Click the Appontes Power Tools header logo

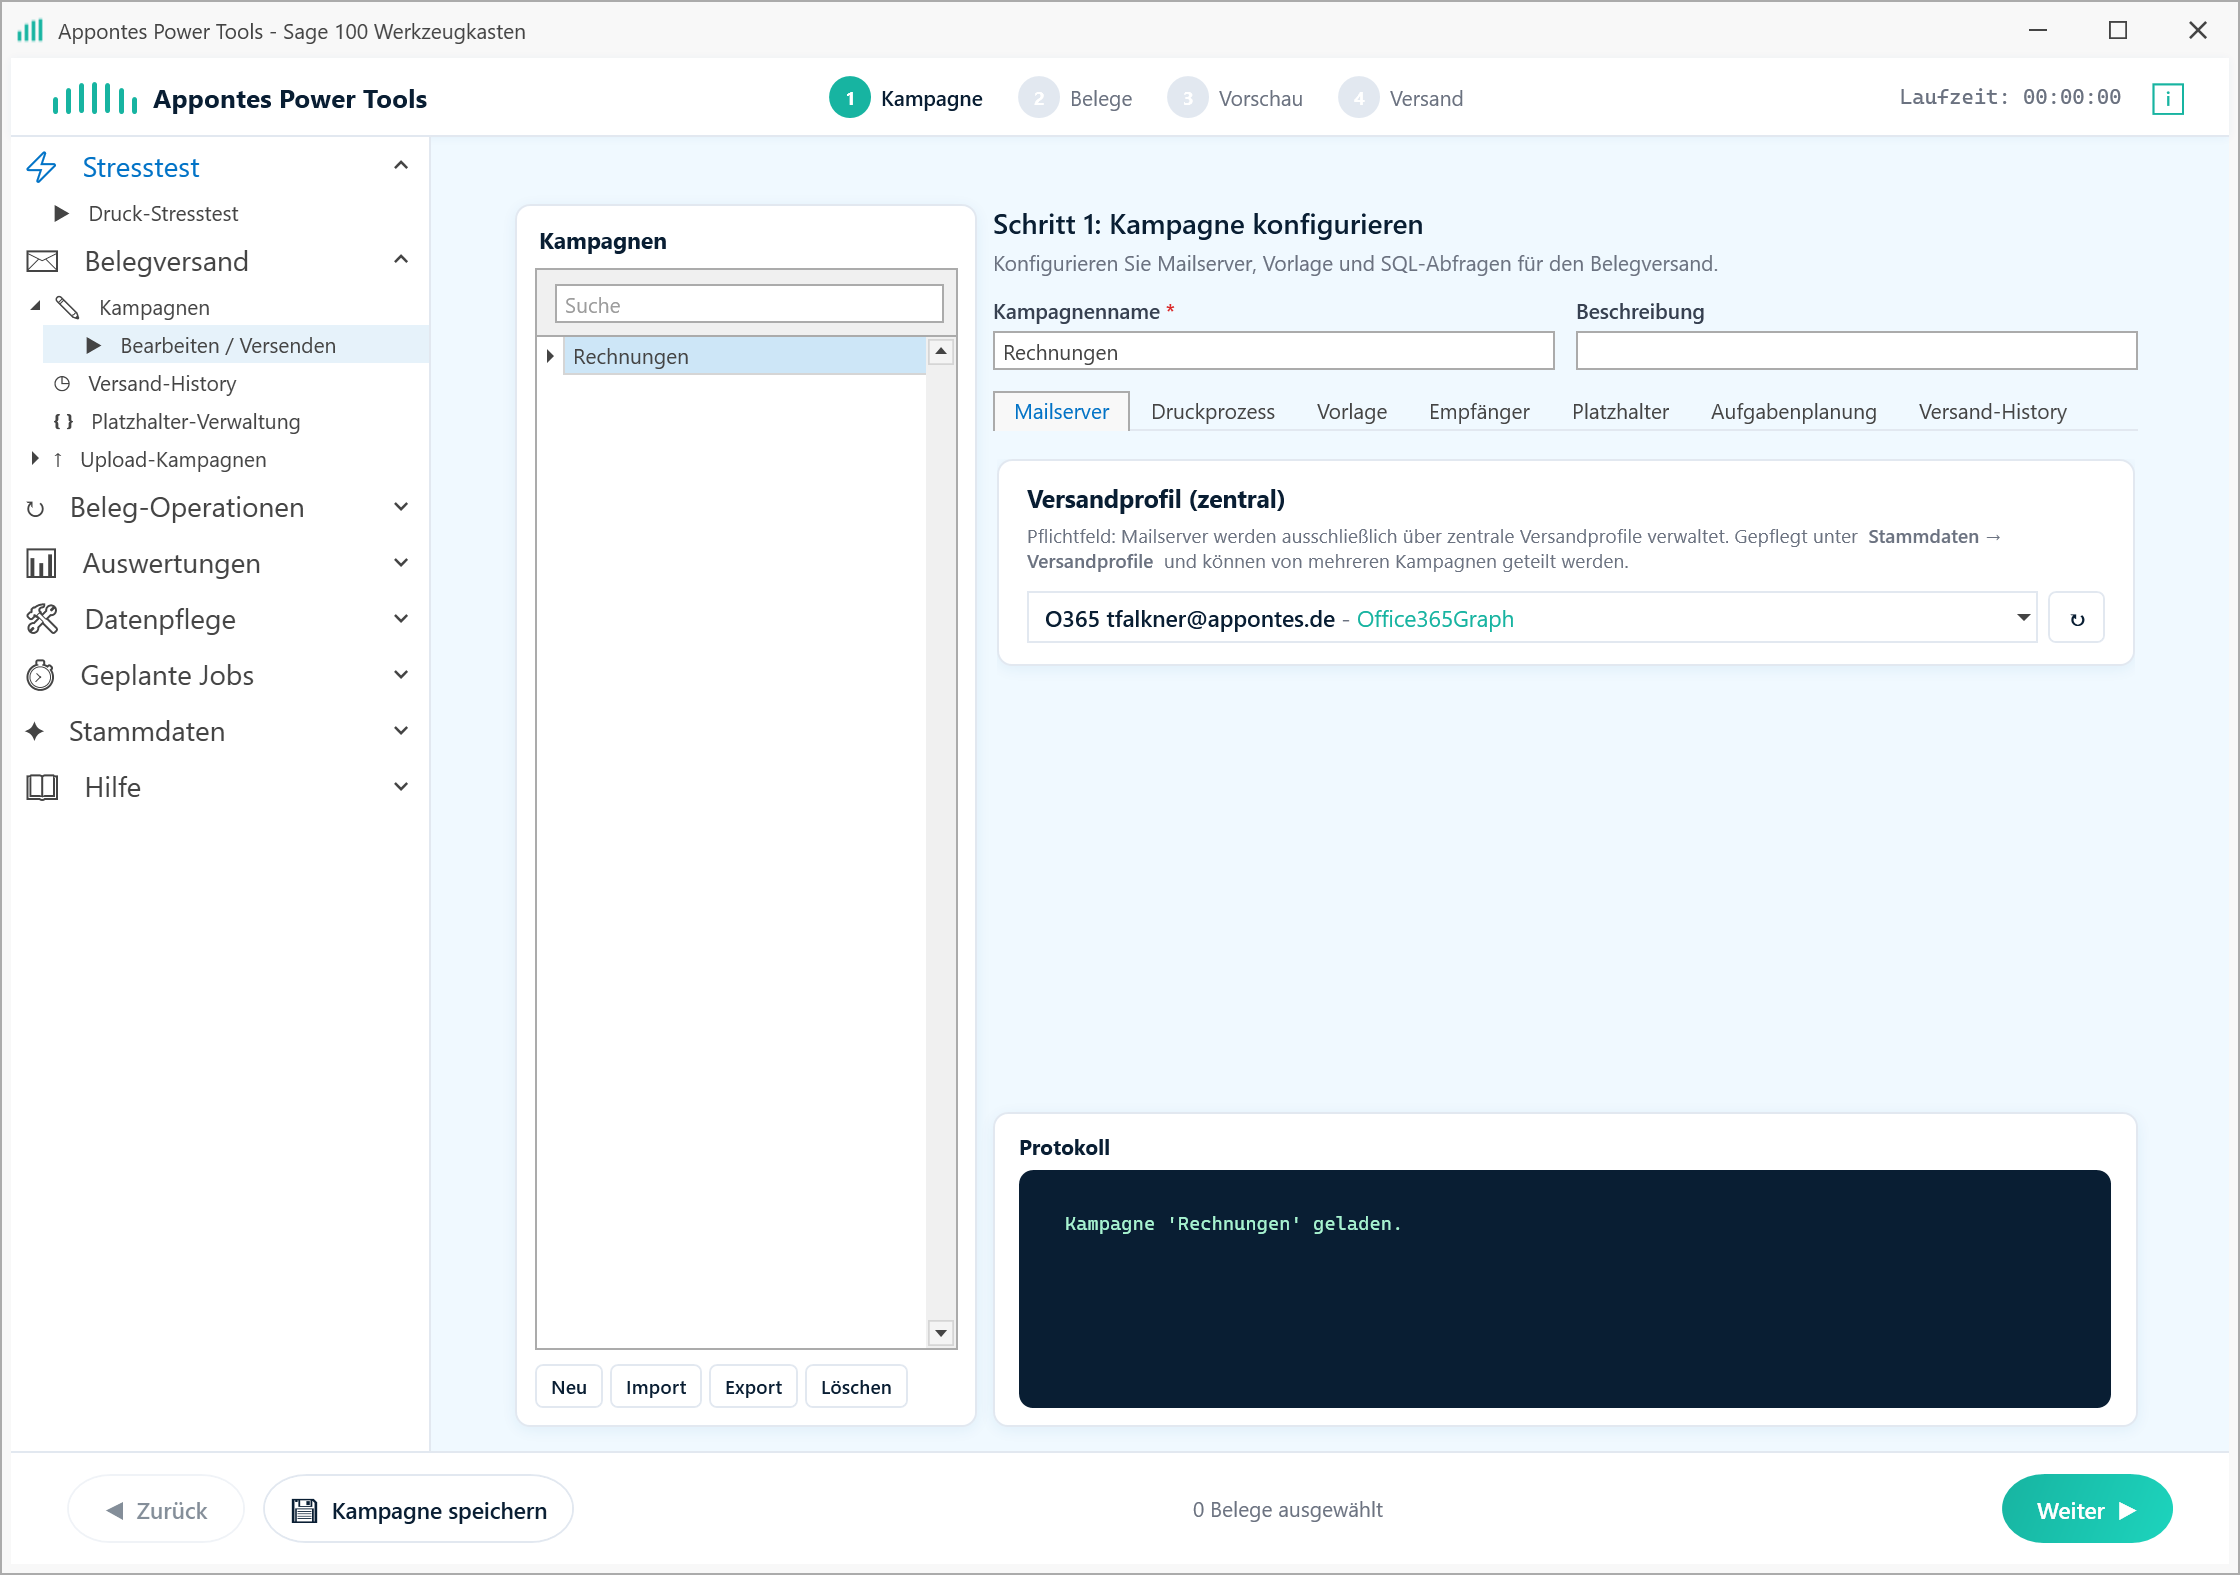[95, 98]
